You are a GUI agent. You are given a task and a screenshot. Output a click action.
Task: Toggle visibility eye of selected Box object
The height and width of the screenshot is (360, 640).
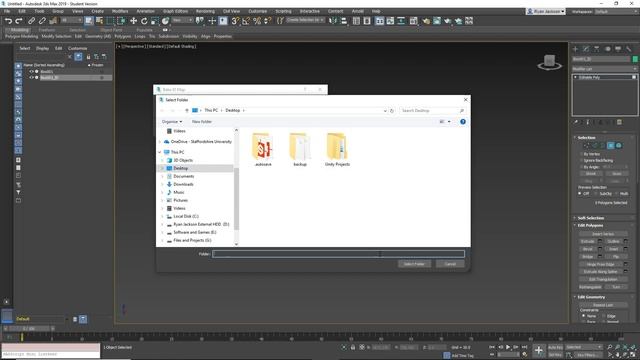coord(31,78)
